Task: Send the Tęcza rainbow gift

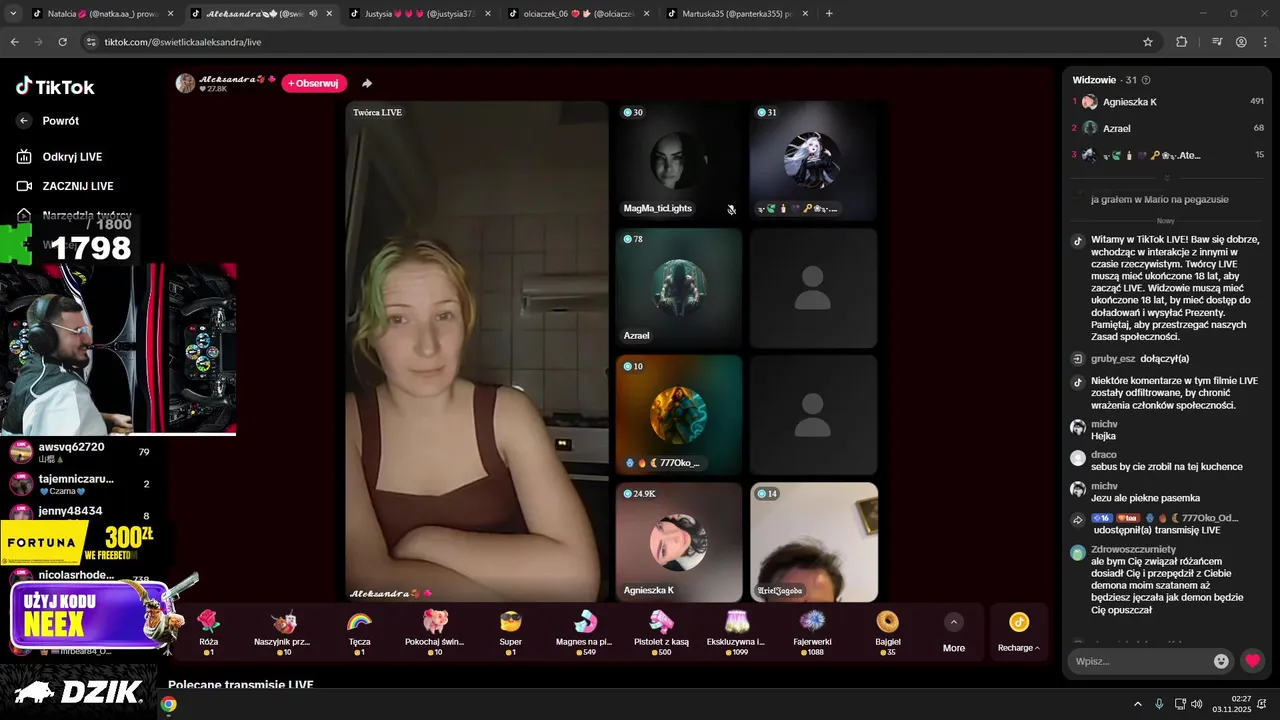Action: click(359, 632)
